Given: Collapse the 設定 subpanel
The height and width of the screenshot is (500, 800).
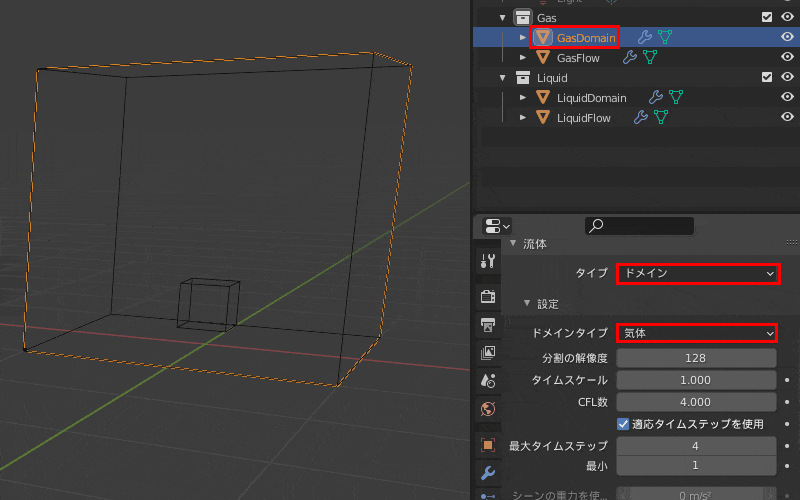Looking at the screenshot, I should [x=527, y=304].
